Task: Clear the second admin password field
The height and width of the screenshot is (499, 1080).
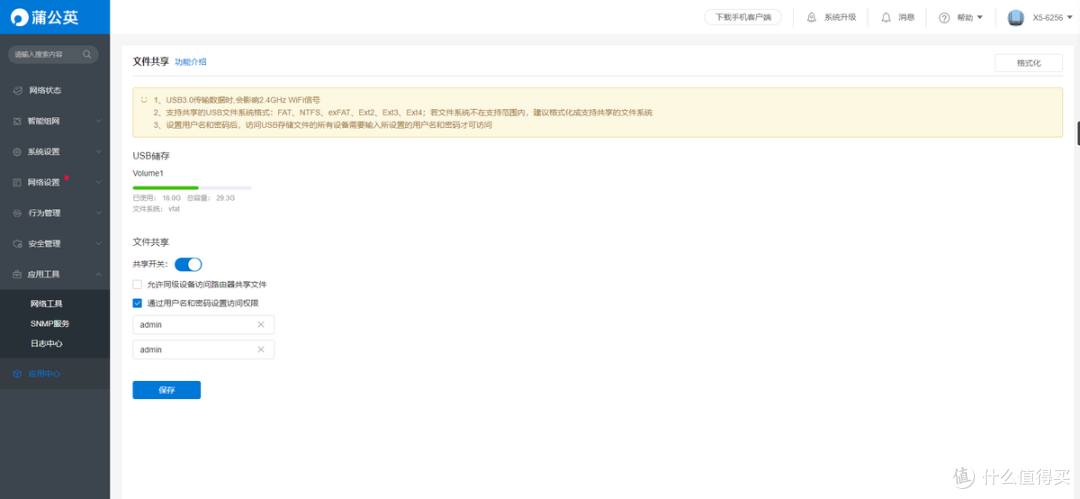Action: click(x=261, y=349)
